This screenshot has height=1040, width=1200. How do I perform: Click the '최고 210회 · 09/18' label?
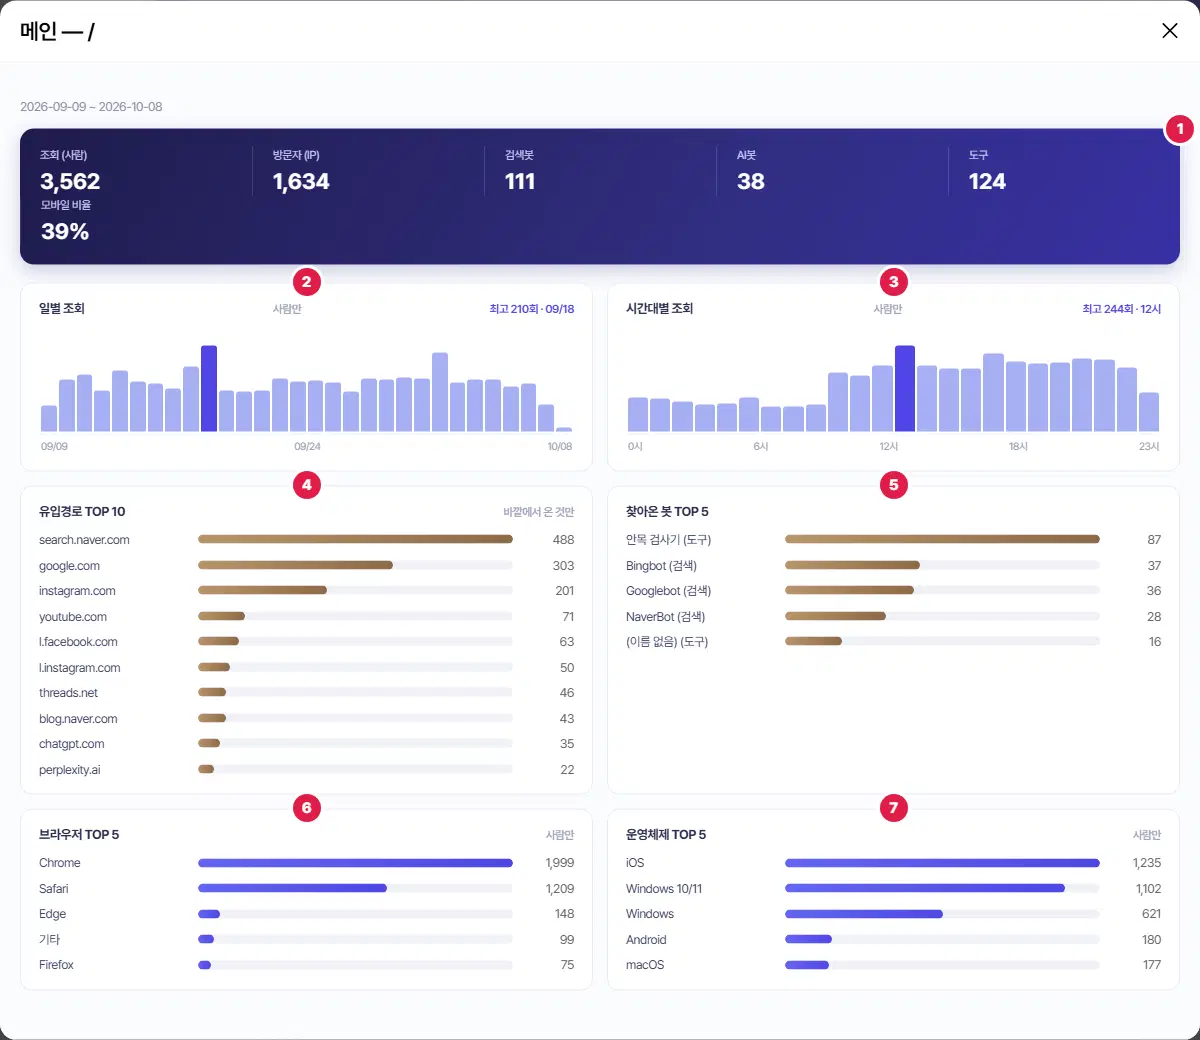click(x=532, y=309)
